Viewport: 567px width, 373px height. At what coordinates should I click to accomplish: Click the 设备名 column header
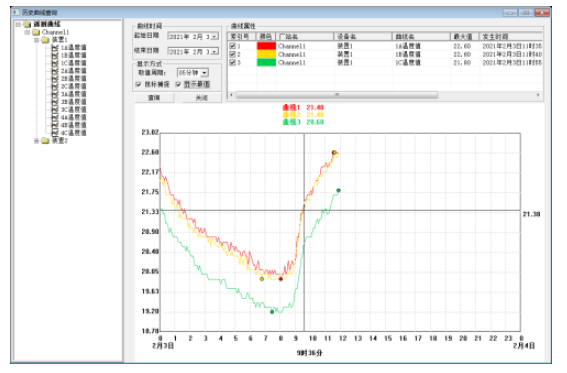point(363,37)
